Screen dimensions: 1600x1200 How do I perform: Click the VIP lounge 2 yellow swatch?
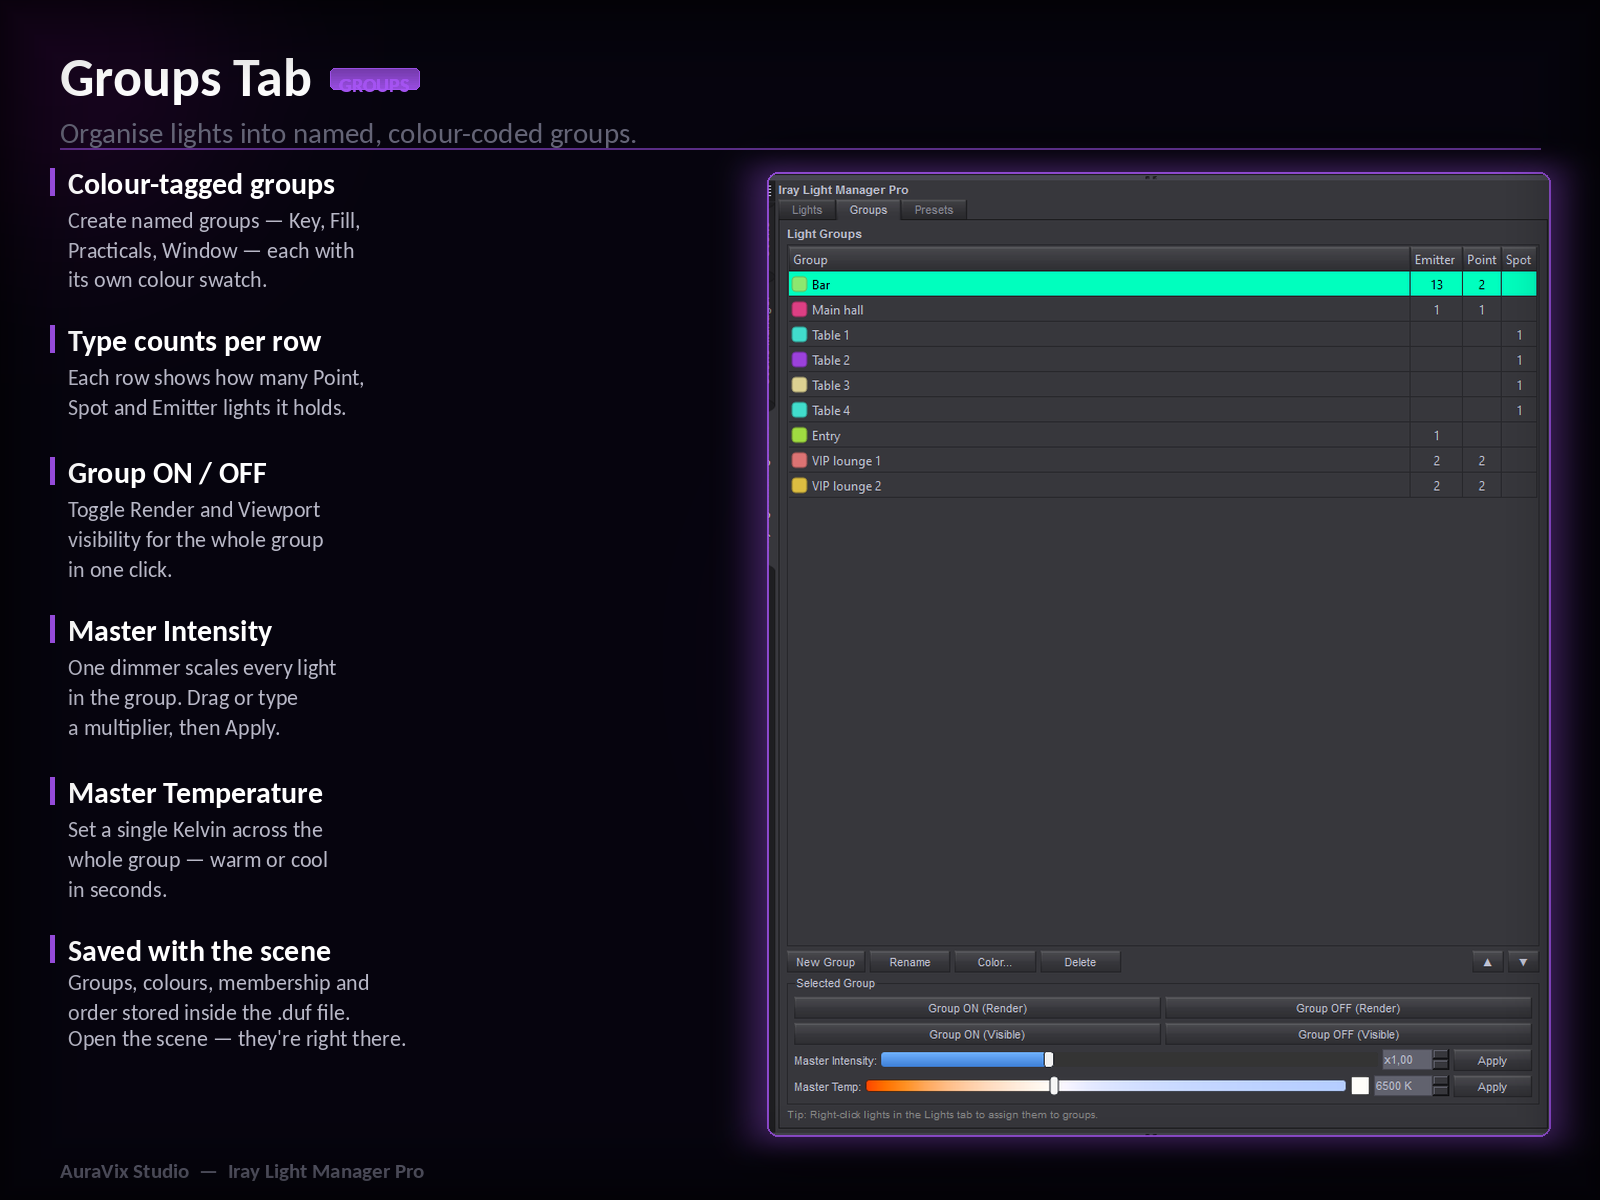799,486
